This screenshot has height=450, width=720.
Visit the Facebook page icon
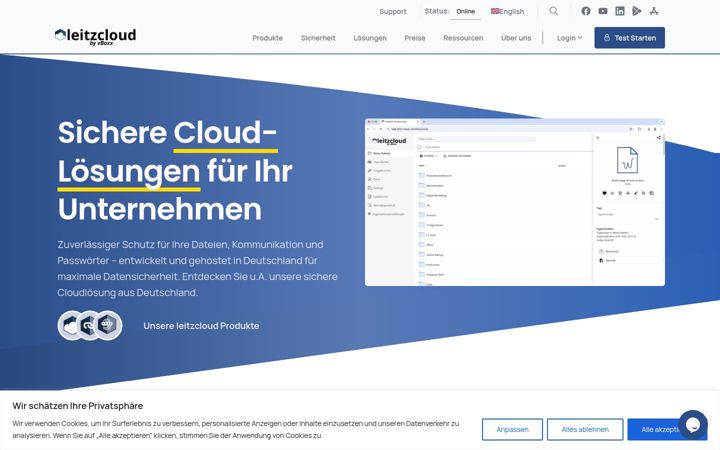point(585,11)
